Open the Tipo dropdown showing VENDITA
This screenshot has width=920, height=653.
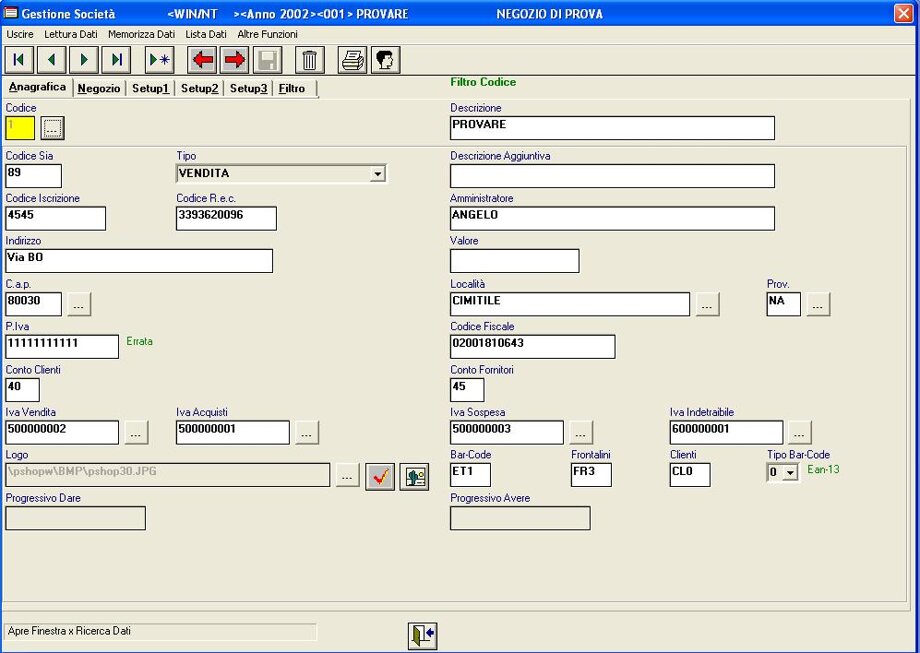[377, 174]
